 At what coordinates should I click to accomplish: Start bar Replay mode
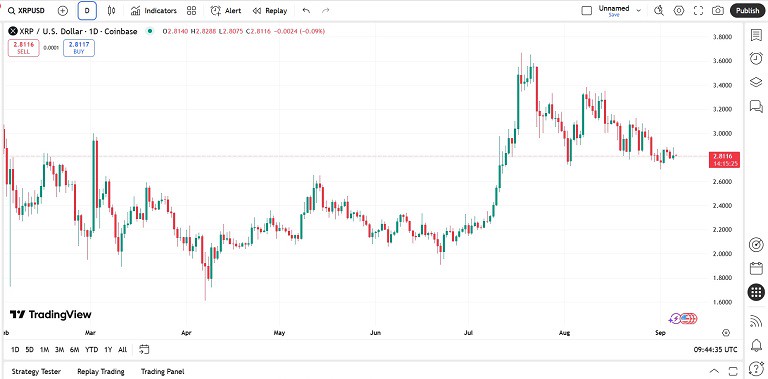click(270, 10)
